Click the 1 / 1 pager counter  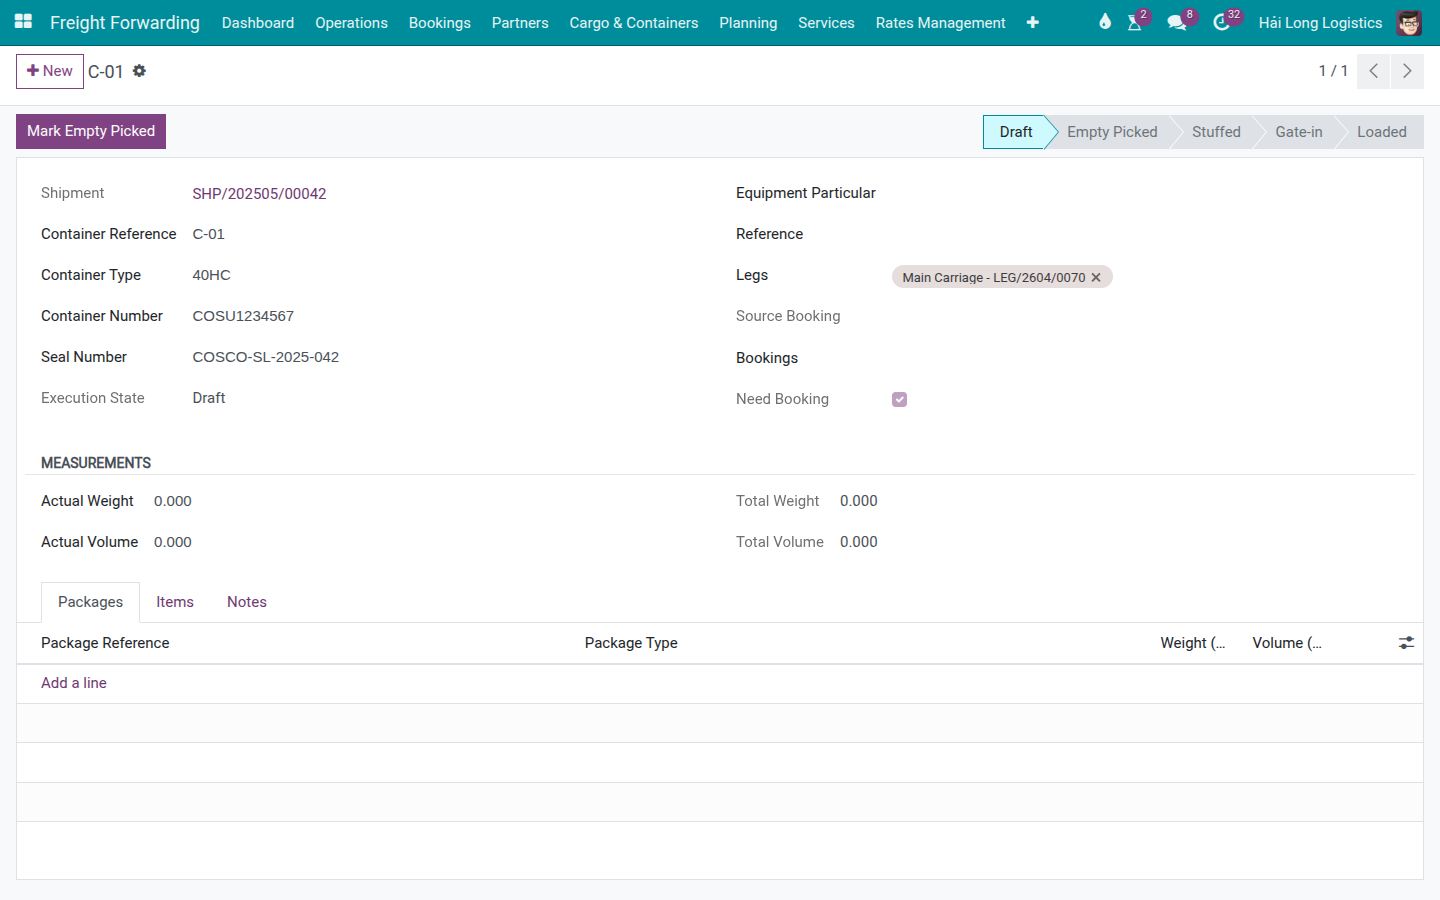[x=1333, y=71]
